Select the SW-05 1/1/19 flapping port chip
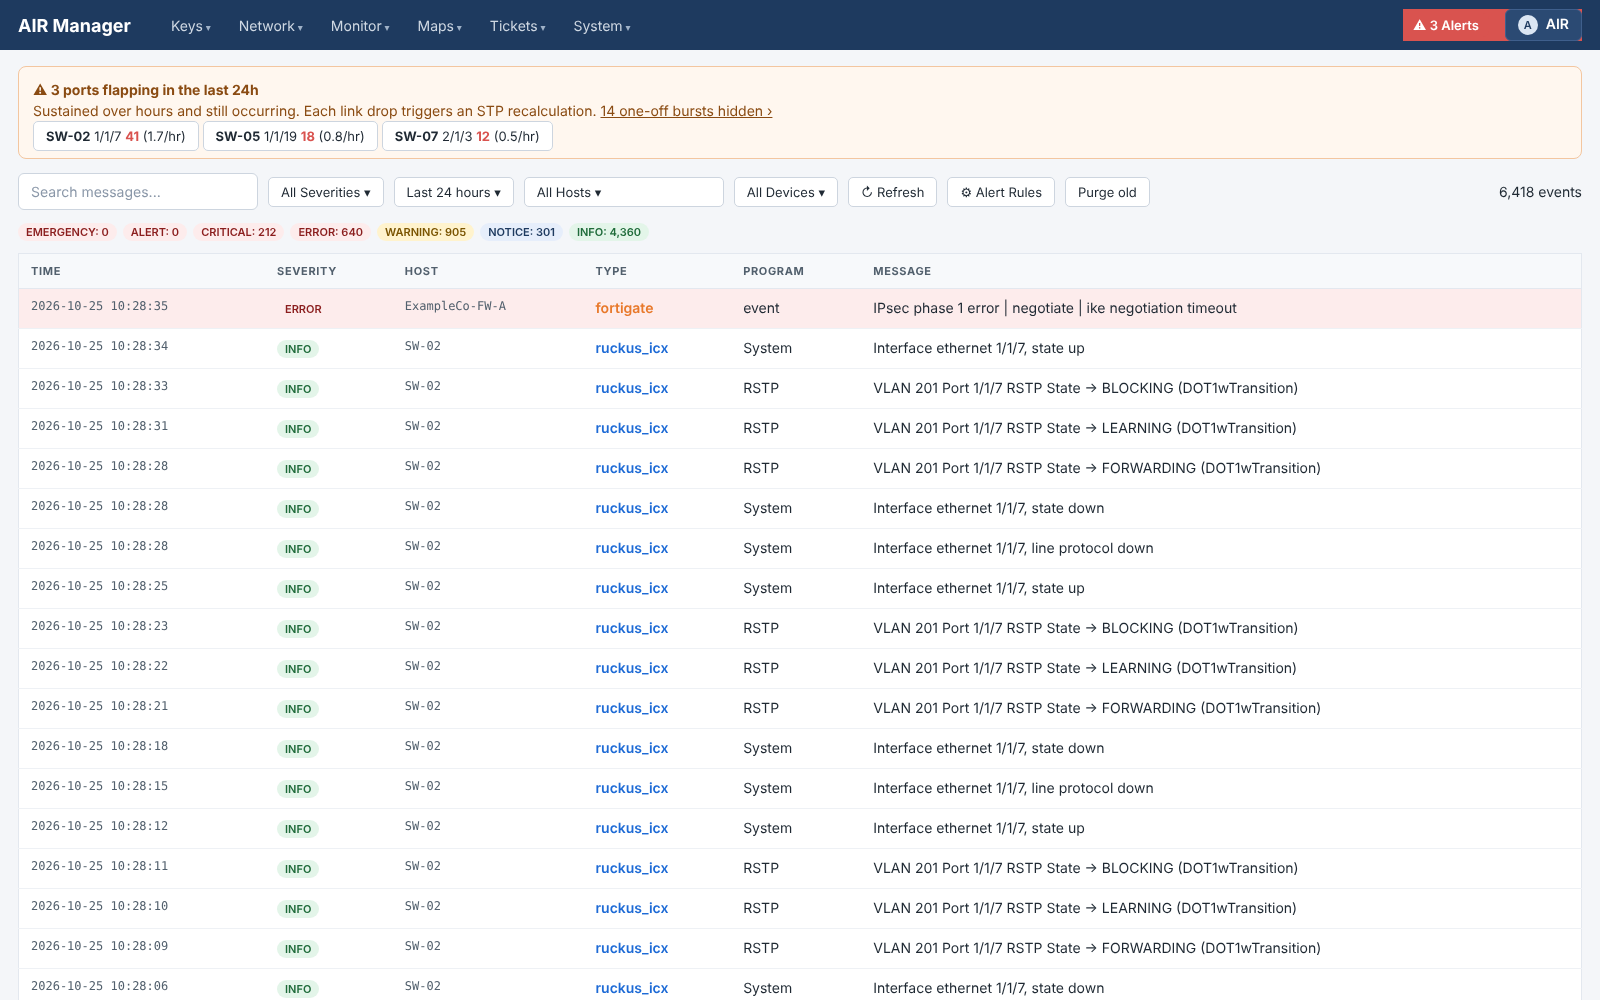The height and width of the screenshot is (1000, 1600). 290,136
